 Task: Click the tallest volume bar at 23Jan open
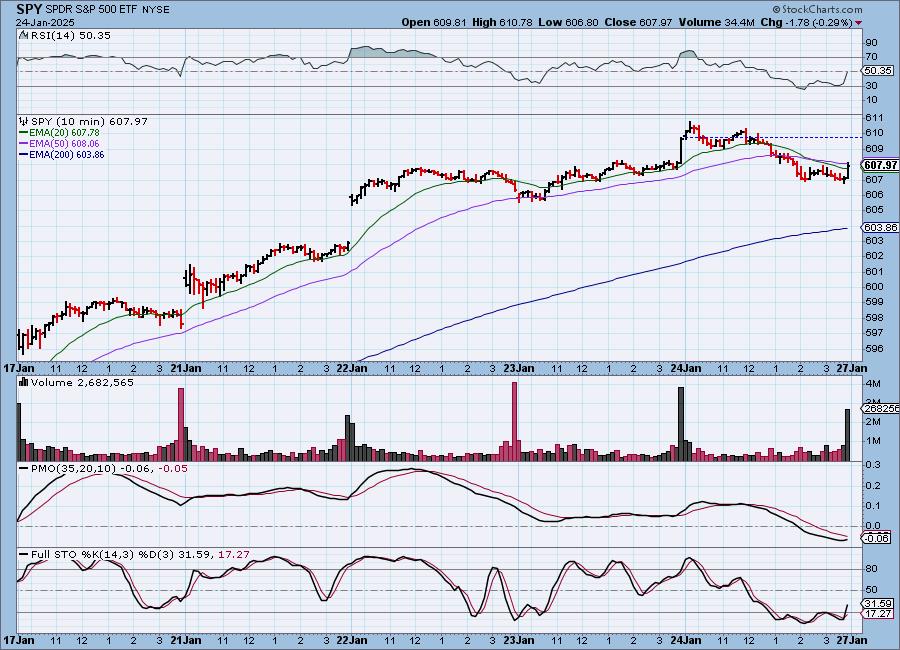coord(514,421)
